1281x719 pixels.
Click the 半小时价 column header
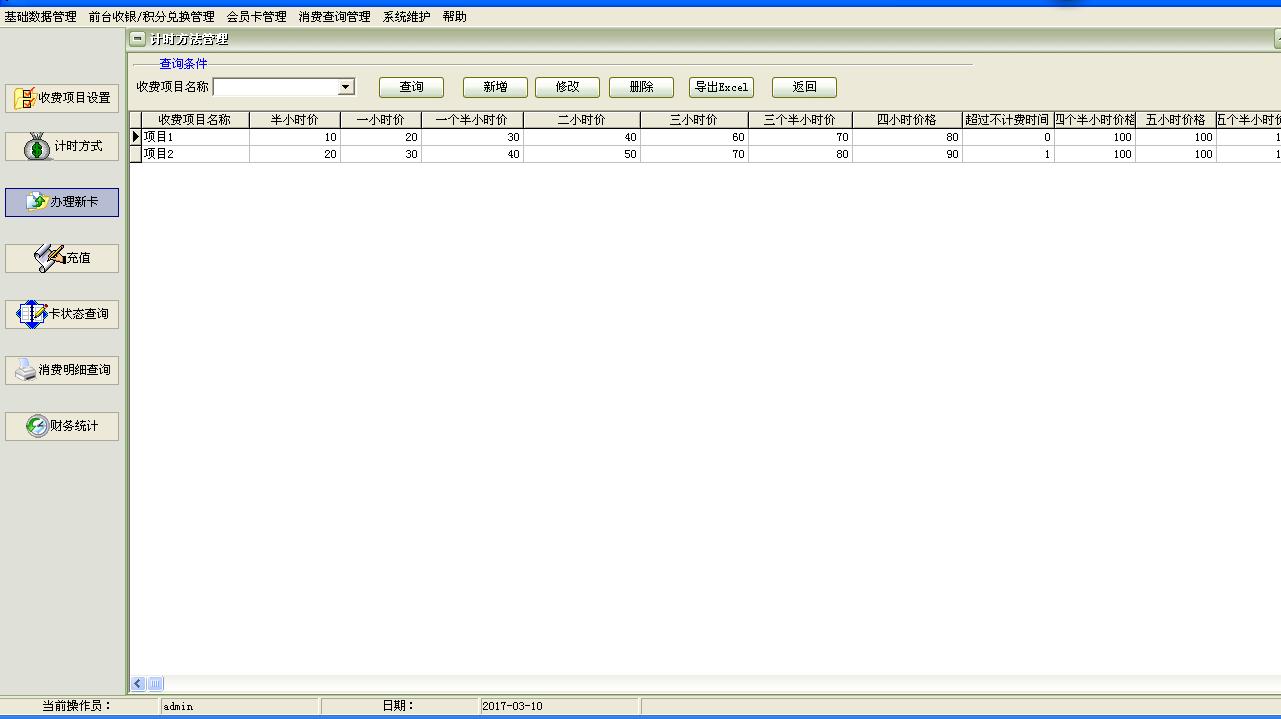point(294,120)
